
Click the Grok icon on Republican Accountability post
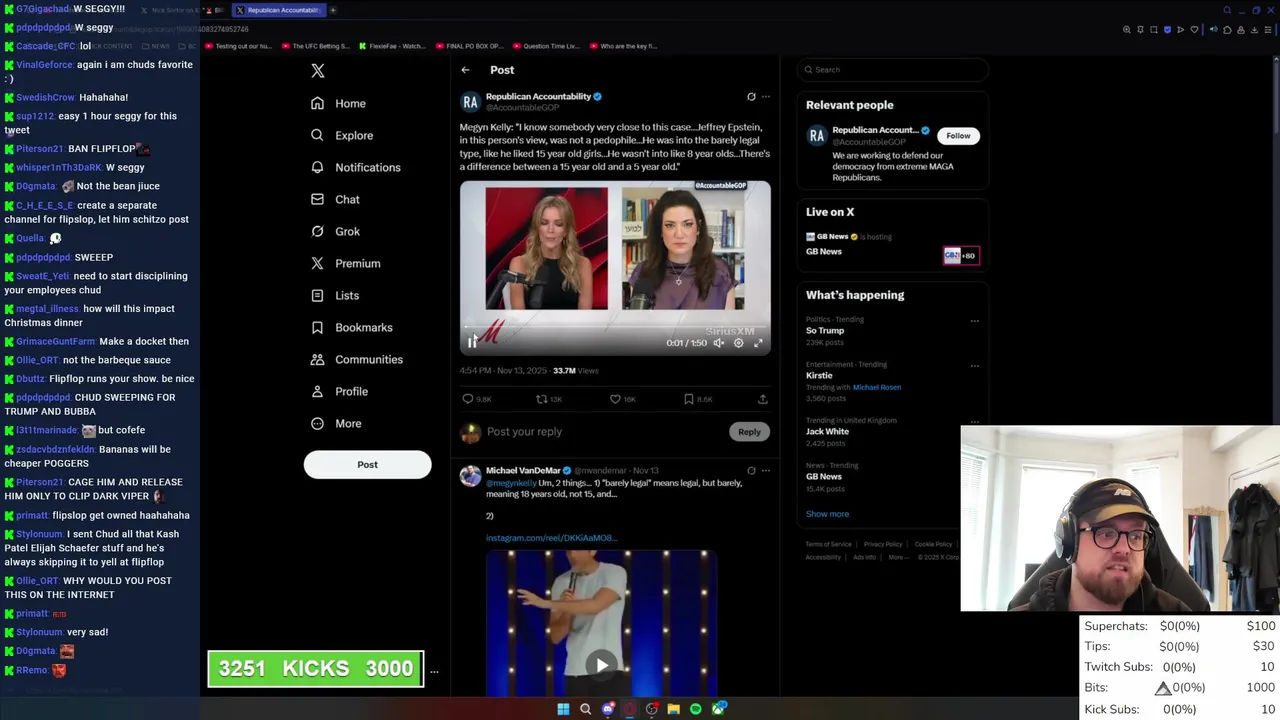[x=751, y=97]
